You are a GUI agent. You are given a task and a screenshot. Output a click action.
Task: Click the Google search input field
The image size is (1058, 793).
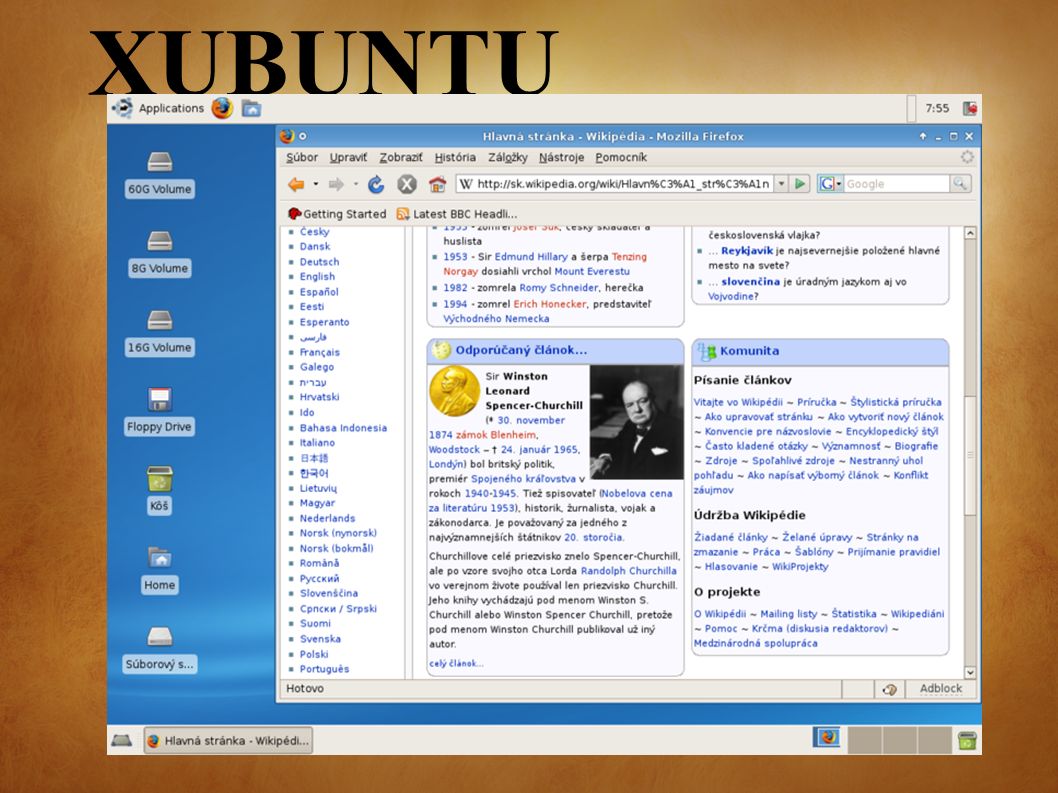point(897,184)
